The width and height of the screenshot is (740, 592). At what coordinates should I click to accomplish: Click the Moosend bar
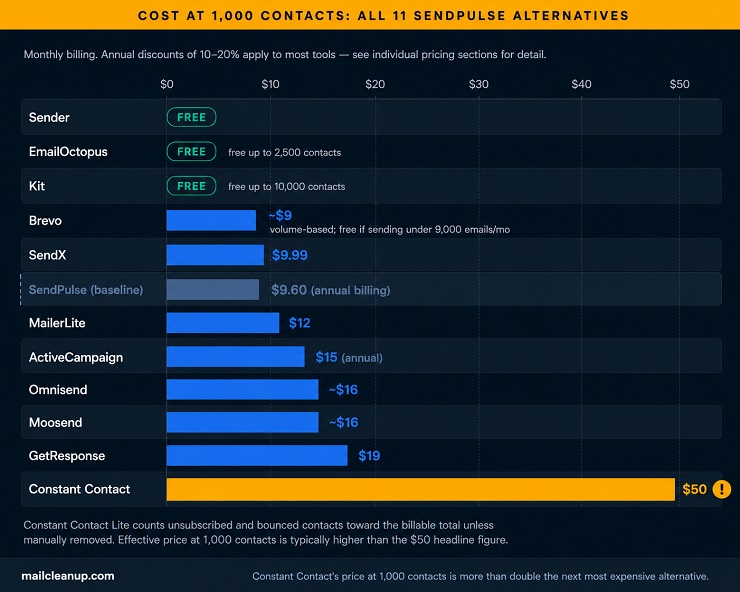pos(243,422)
